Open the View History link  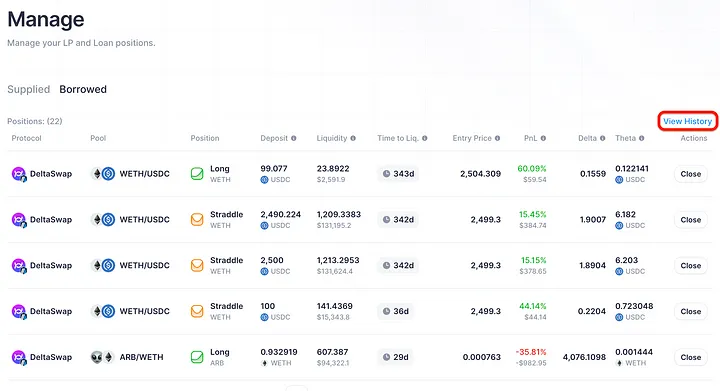[687, 121]
